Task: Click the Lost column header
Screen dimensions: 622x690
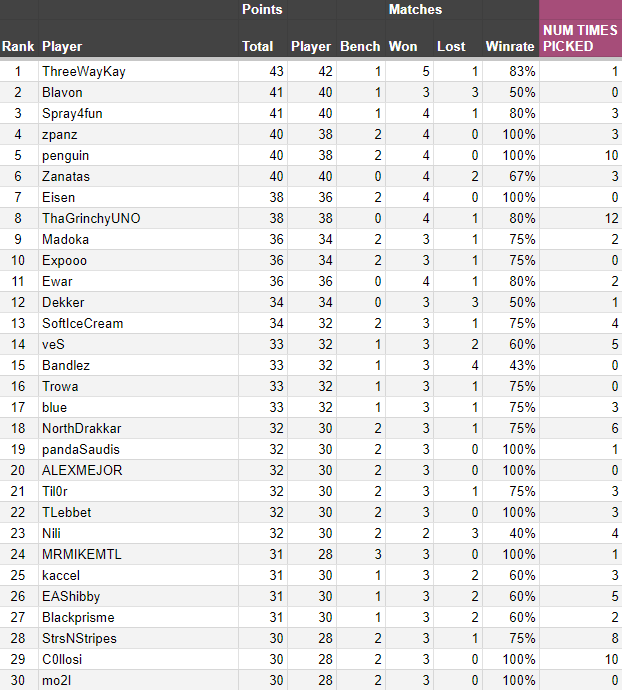Action: point(458,38)
